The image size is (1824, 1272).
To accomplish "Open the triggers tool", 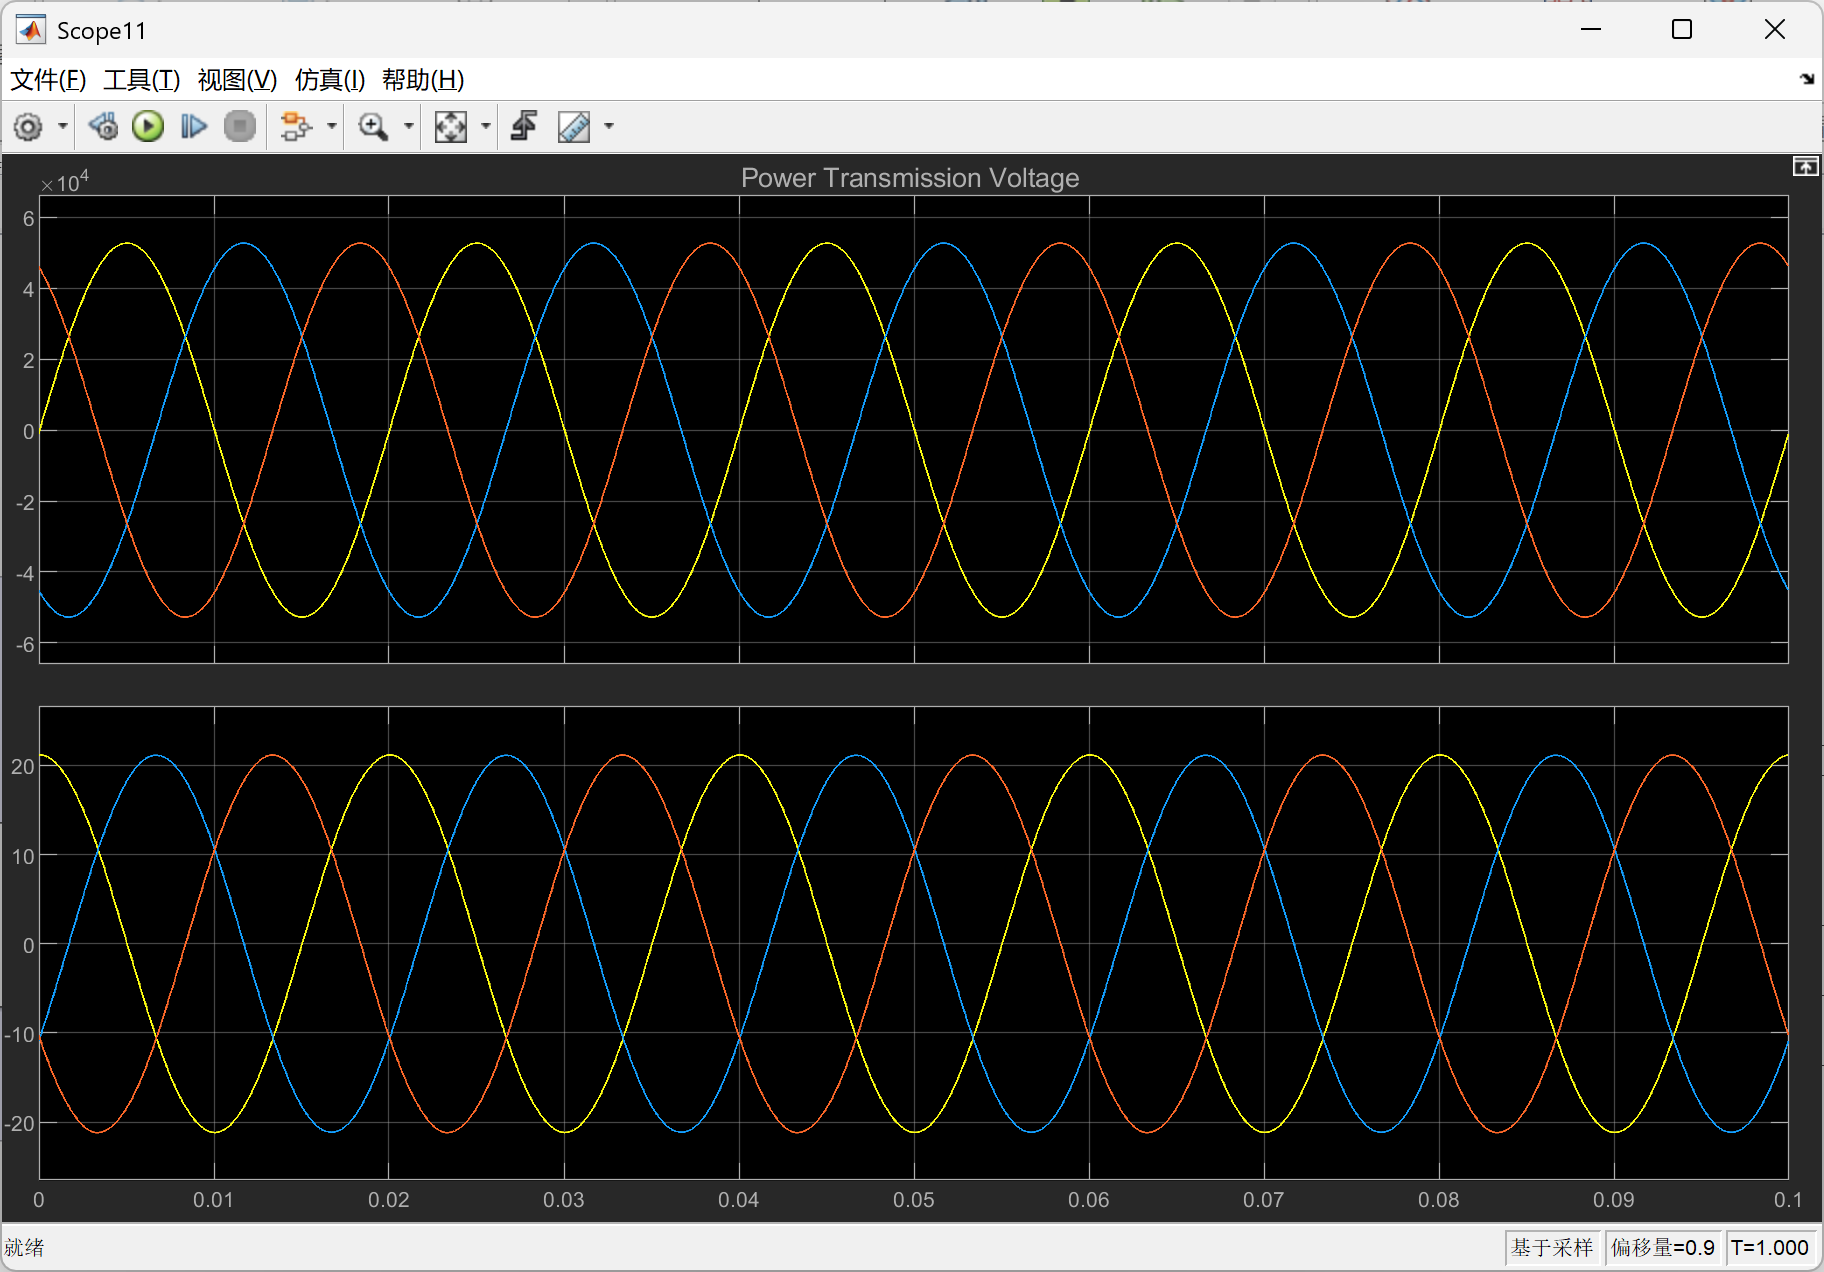I will (525, 127).
